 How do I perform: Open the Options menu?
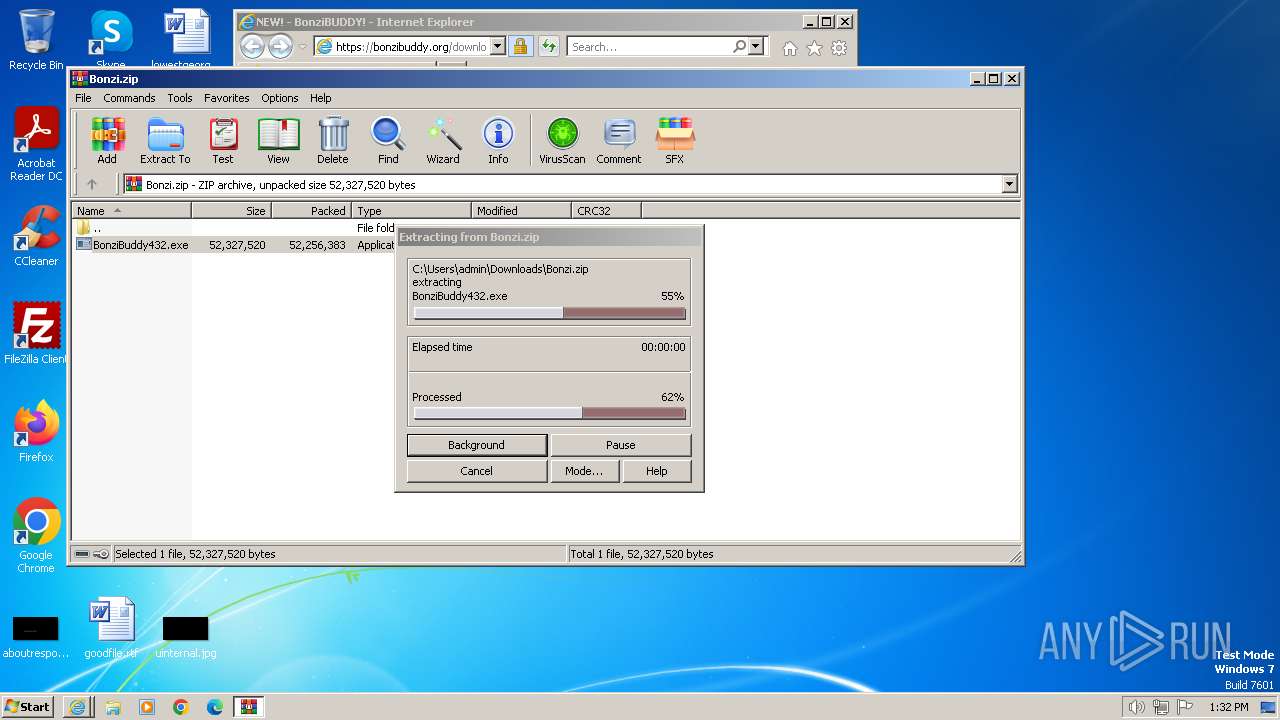click(x=280, y=98)
